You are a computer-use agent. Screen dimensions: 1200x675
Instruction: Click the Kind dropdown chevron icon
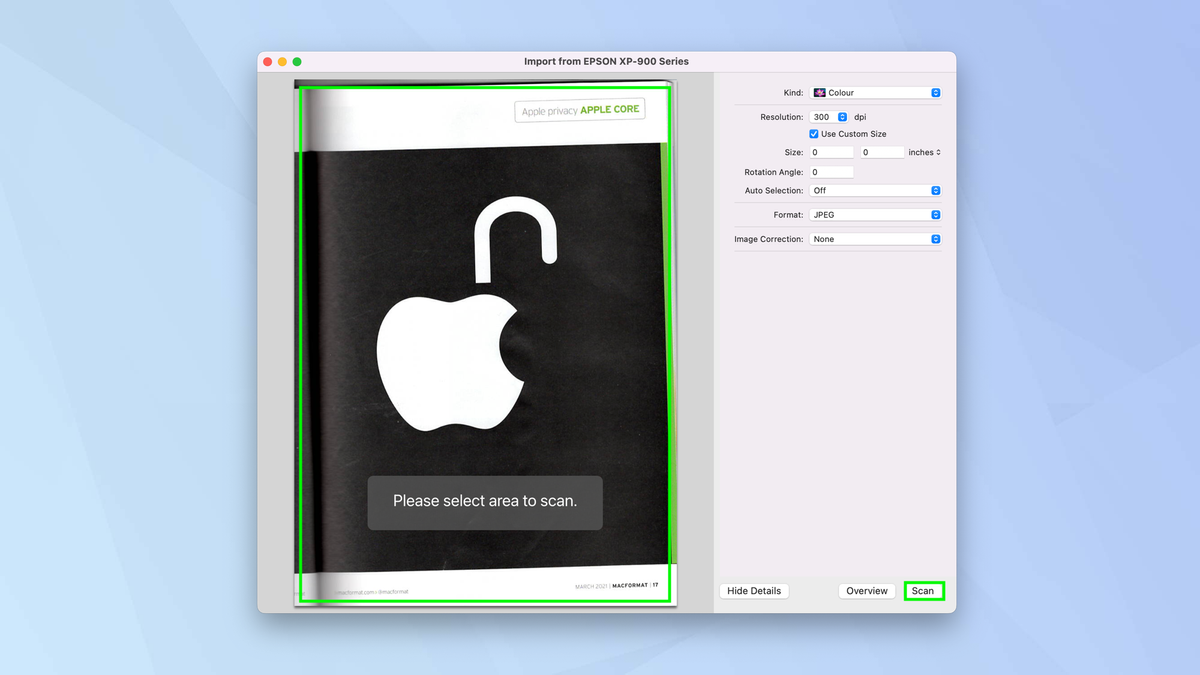[935, 92]
